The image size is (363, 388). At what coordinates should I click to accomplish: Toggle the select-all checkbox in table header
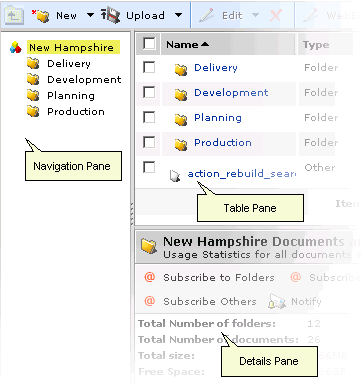[149, 43]
